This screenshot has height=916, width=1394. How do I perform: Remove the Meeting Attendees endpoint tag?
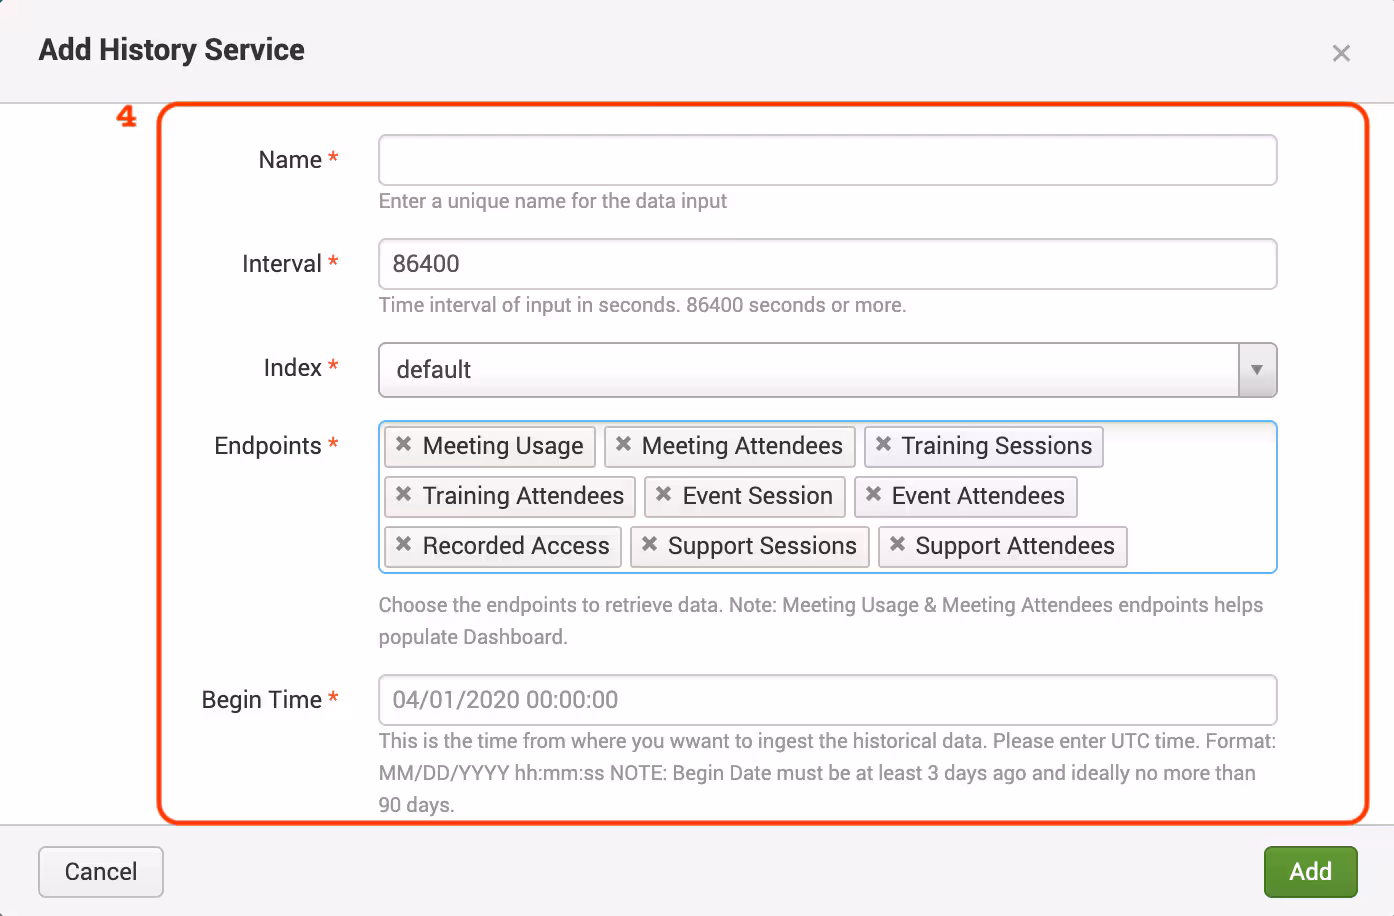click(x=623, y=444)
